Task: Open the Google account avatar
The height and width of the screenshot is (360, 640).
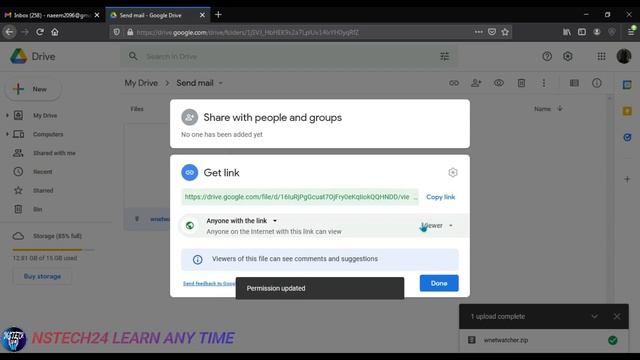Action: (x=624, y=56)
